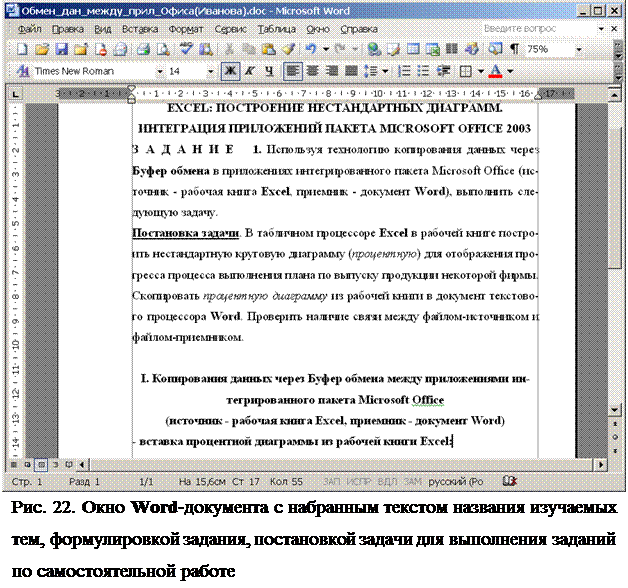Apply a numbered list
The width and height of the screenshot is (628, 588).
(x=404, y=71)
